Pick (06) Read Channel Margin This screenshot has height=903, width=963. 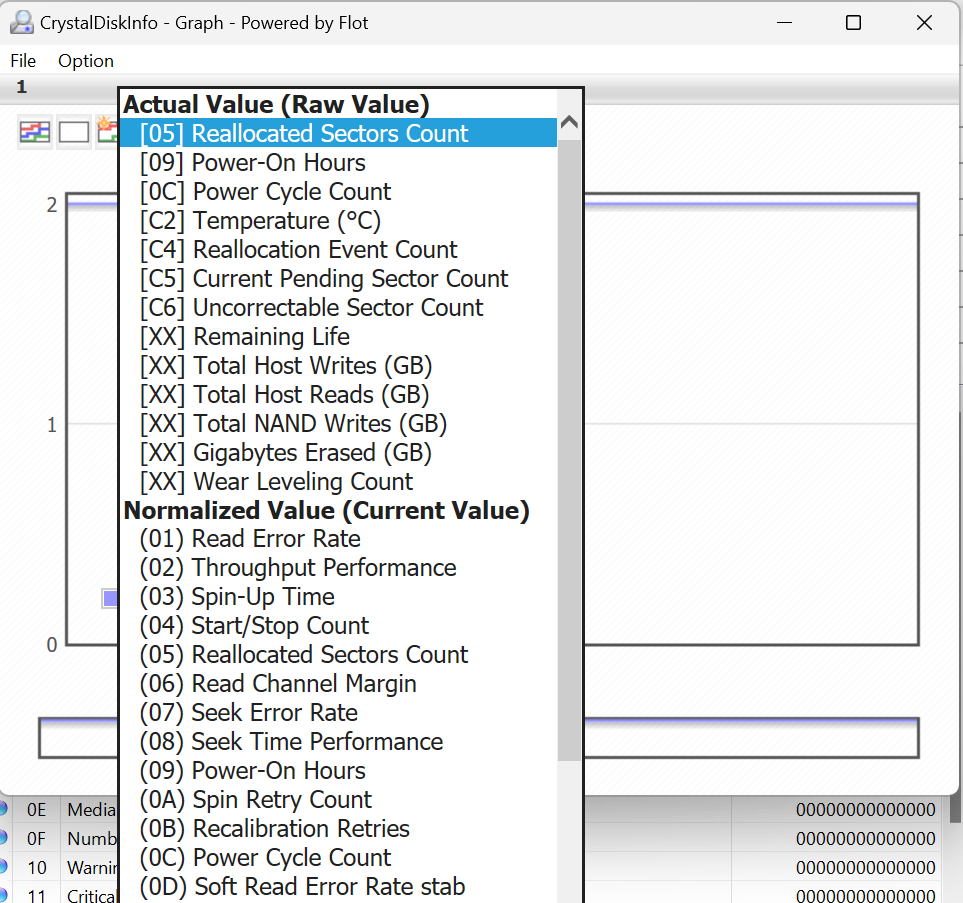[x=338, y=684]
